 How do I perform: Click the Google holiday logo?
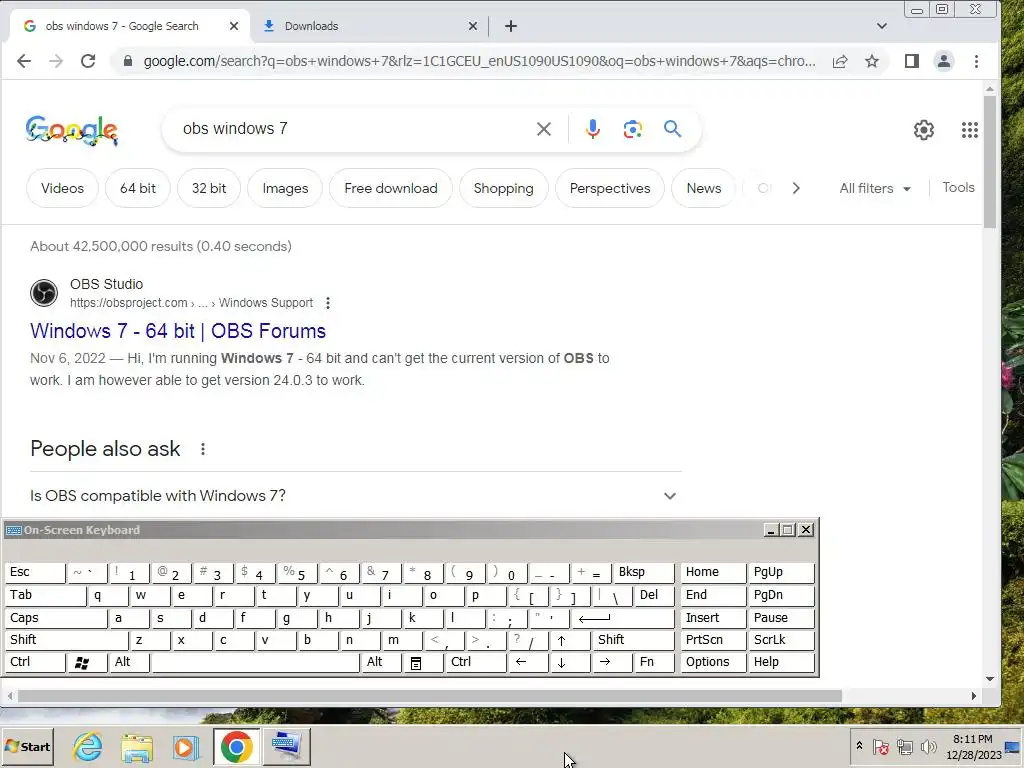[72, 130]
